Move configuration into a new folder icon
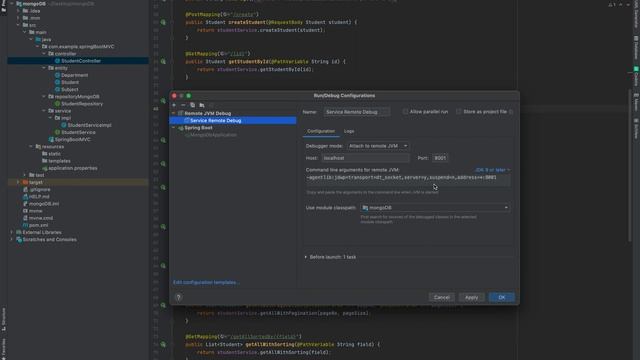 click(x=202, y=105)
